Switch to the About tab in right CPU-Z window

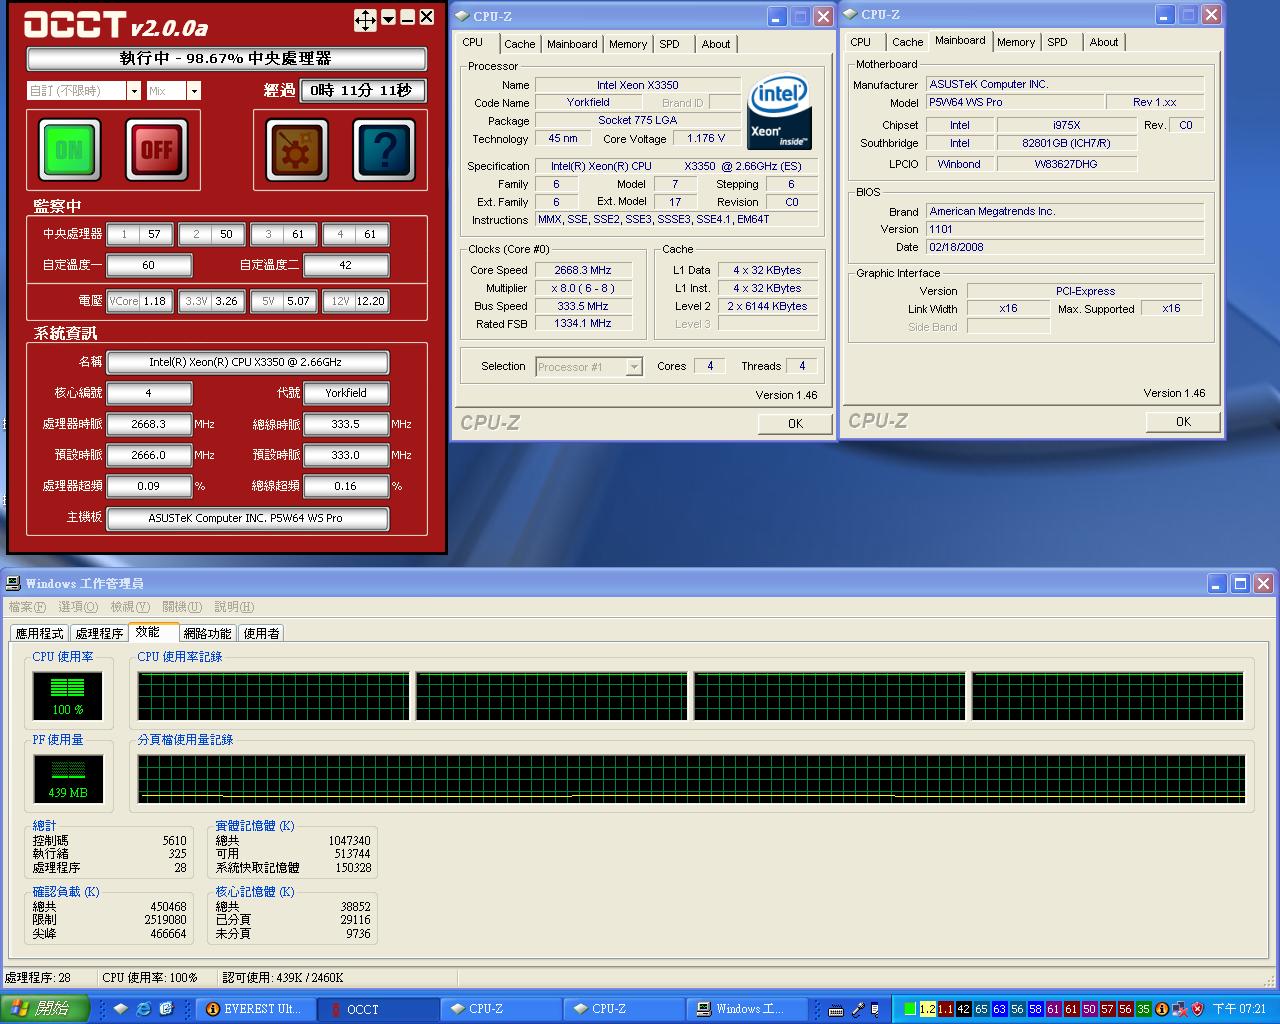[x=1104, y=42]
